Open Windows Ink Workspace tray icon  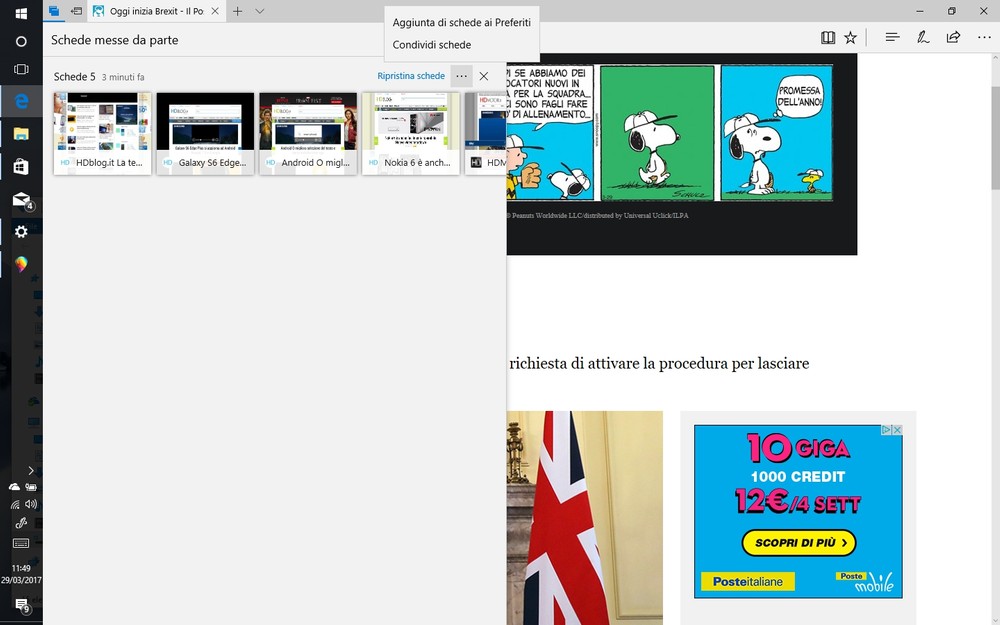pyautogui.click(x=21, y=524)
